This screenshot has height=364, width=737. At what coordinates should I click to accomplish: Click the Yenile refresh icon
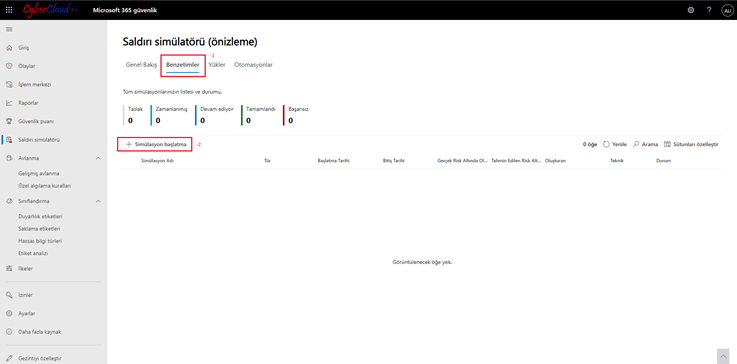[x=606, y=144]
